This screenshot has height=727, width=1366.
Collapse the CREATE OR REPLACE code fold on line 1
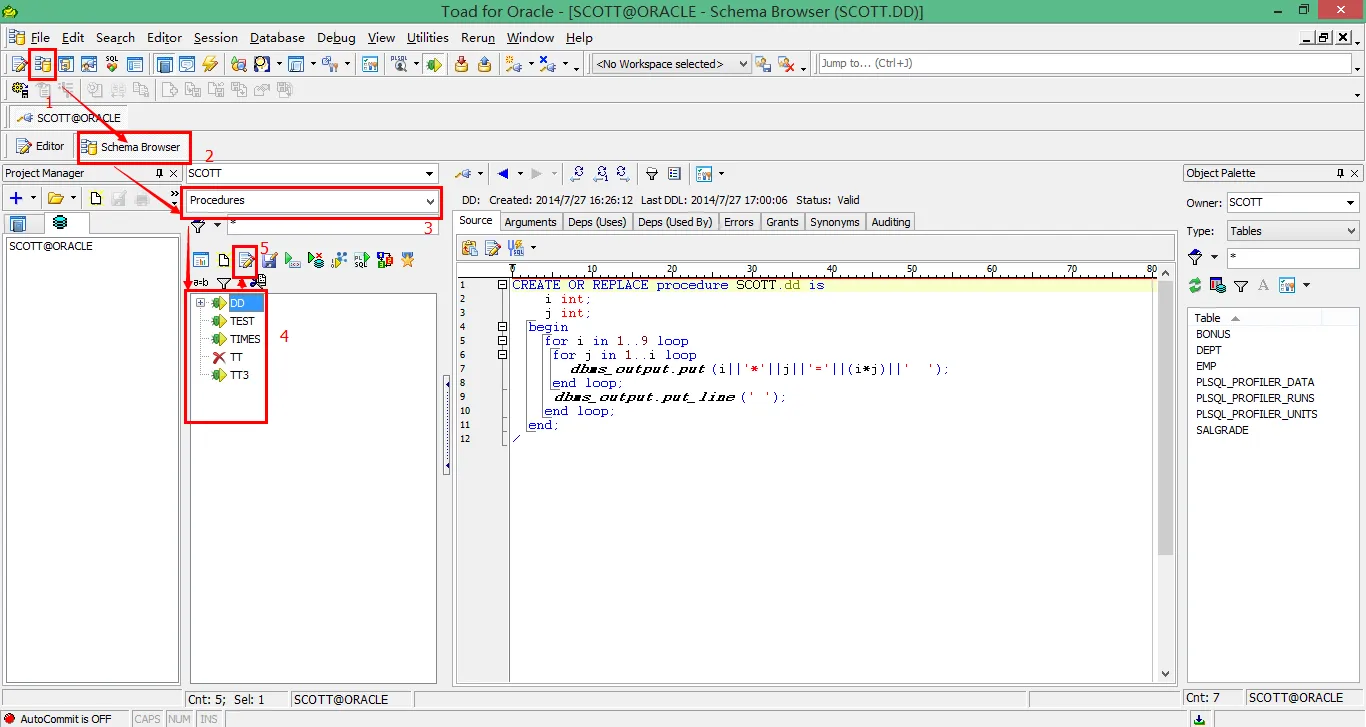click(x=503, y=285)
